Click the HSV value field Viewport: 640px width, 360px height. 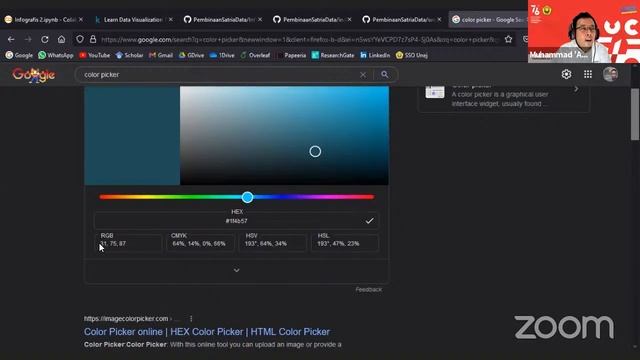click(272, 243)
